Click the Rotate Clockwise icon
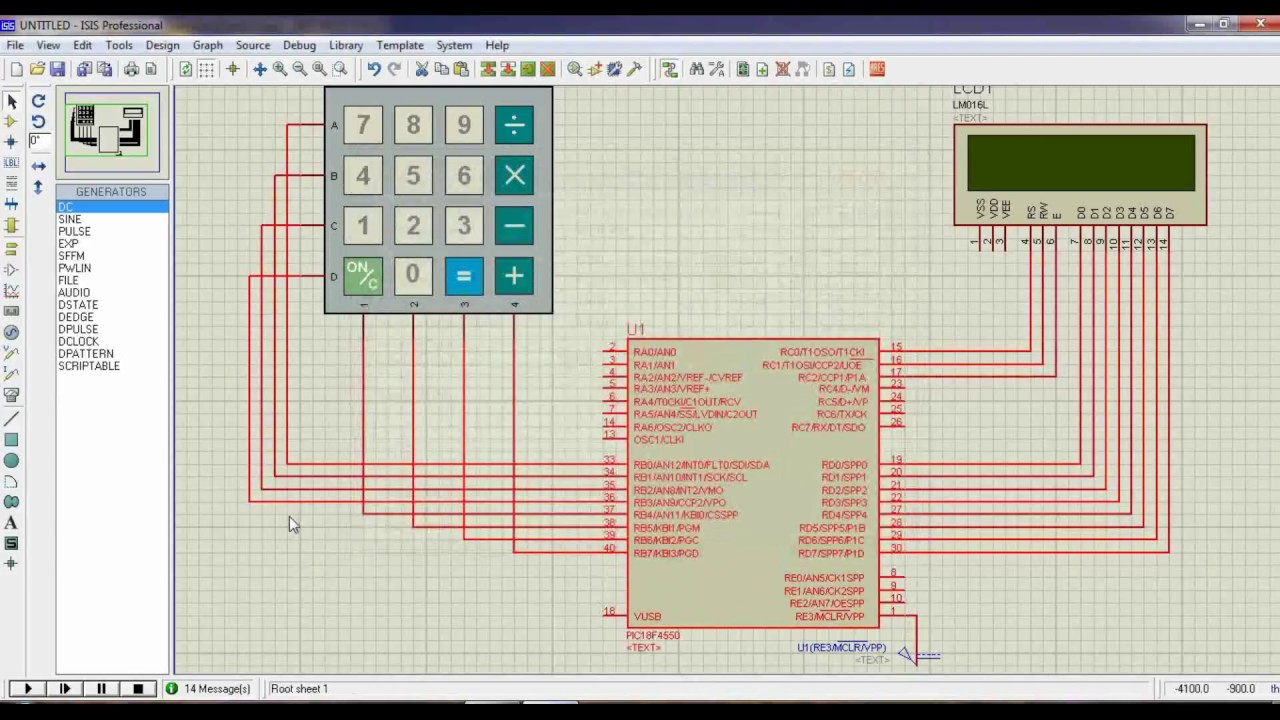 [38, 101]
